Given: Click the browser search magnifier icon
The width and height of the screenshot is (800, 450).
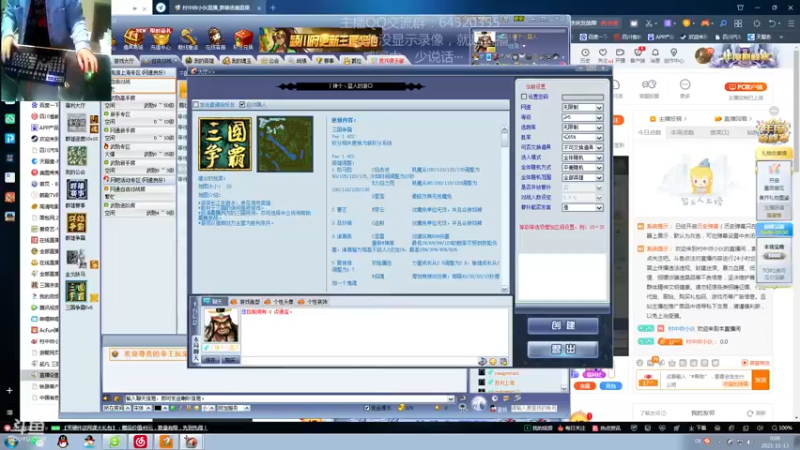Looking at the screenshot, I should [723, 23].
